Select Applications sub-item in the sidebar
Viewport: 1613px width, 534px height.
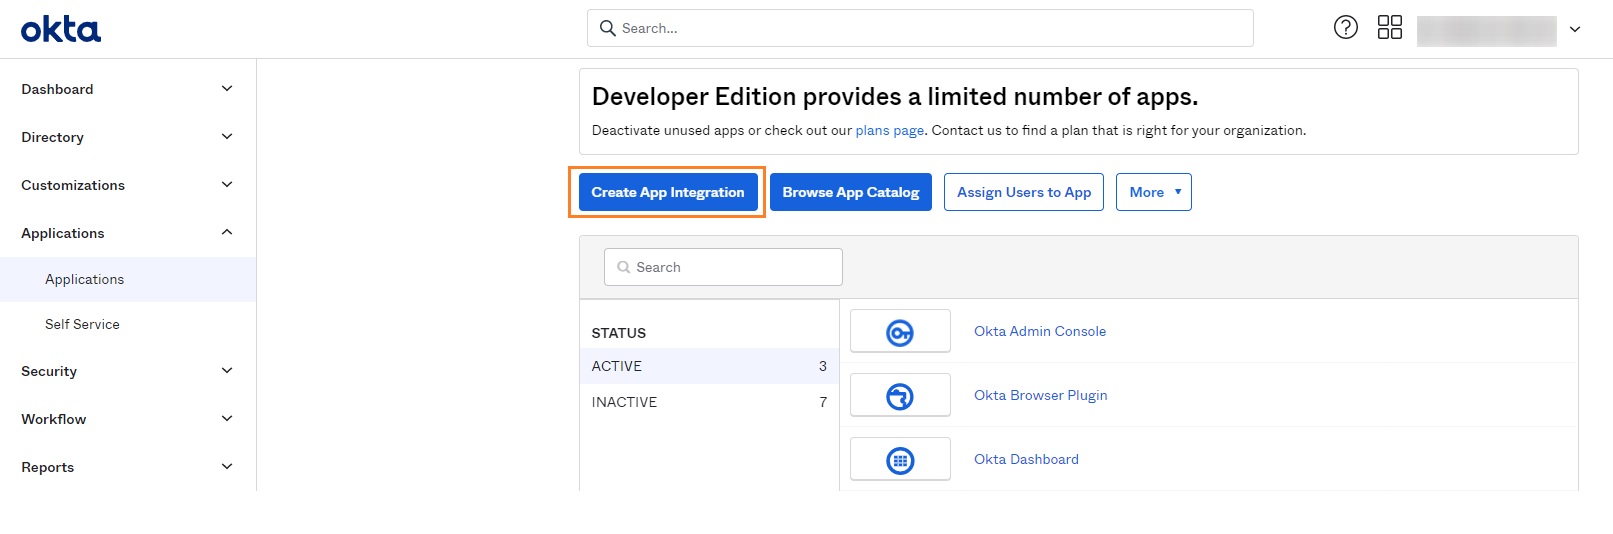[84, 279]
